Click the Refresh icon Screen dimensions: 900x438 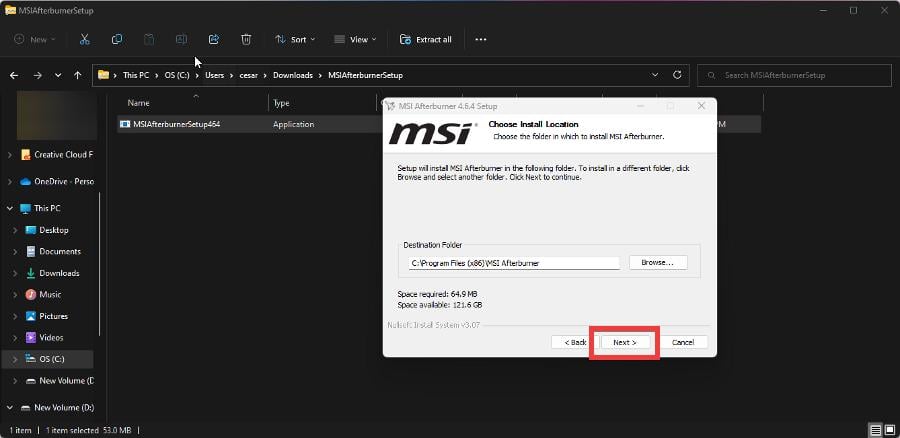point(677,75)
